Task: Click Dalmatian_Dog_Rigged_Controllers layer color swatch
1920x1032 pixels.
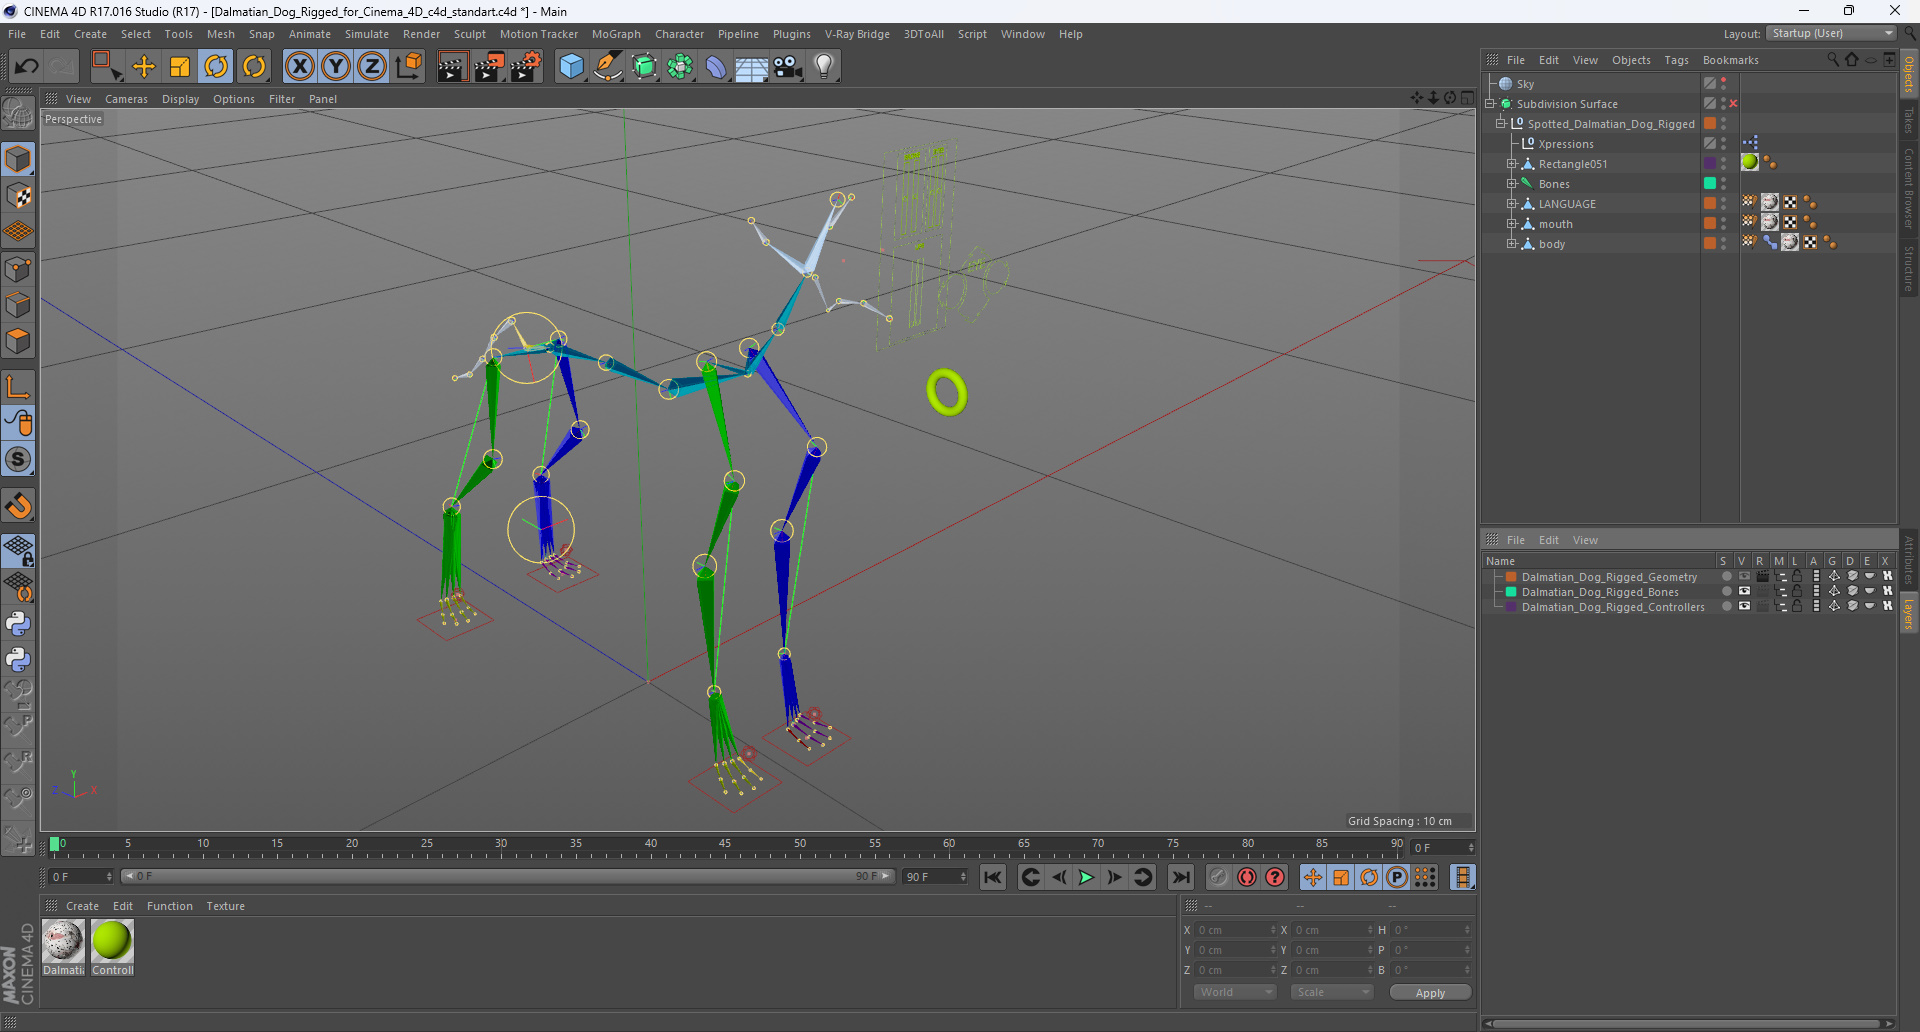Action: [x=1511, y=607]
